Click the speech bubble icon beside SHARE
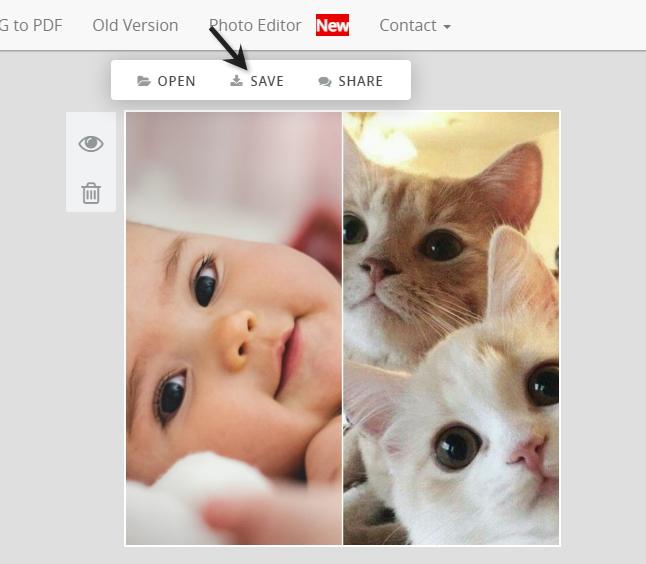Image resolution: width=646 pixels, height=564 pixels. point(325,82)
